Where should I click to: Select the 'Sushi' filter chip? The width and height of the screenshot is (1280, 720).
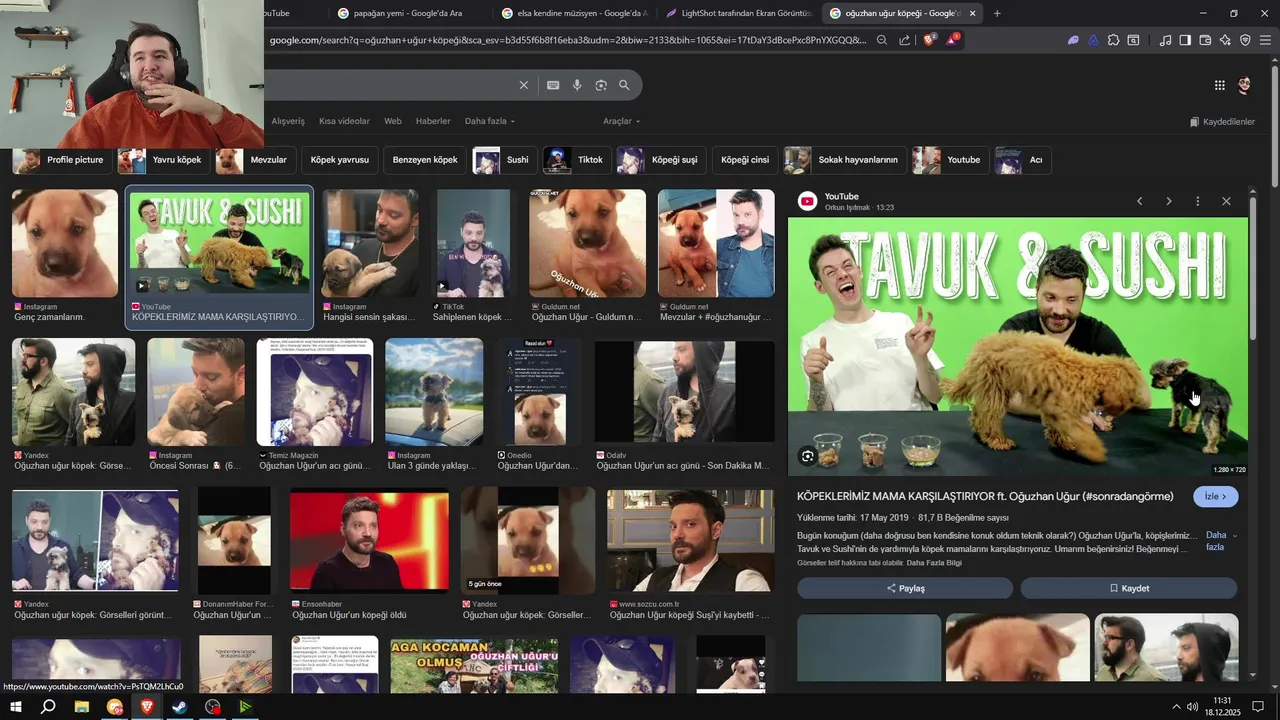(x=505, y=160)
